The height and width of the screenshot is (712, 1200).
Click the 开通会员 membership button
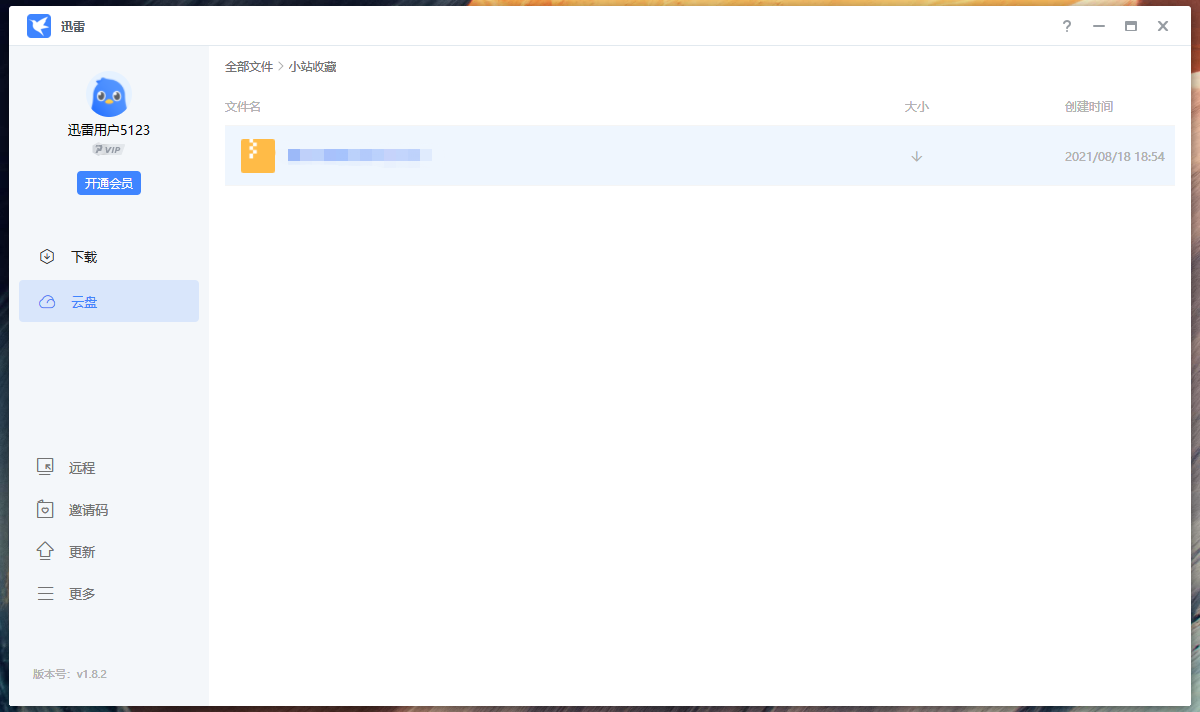coord(108,183)
